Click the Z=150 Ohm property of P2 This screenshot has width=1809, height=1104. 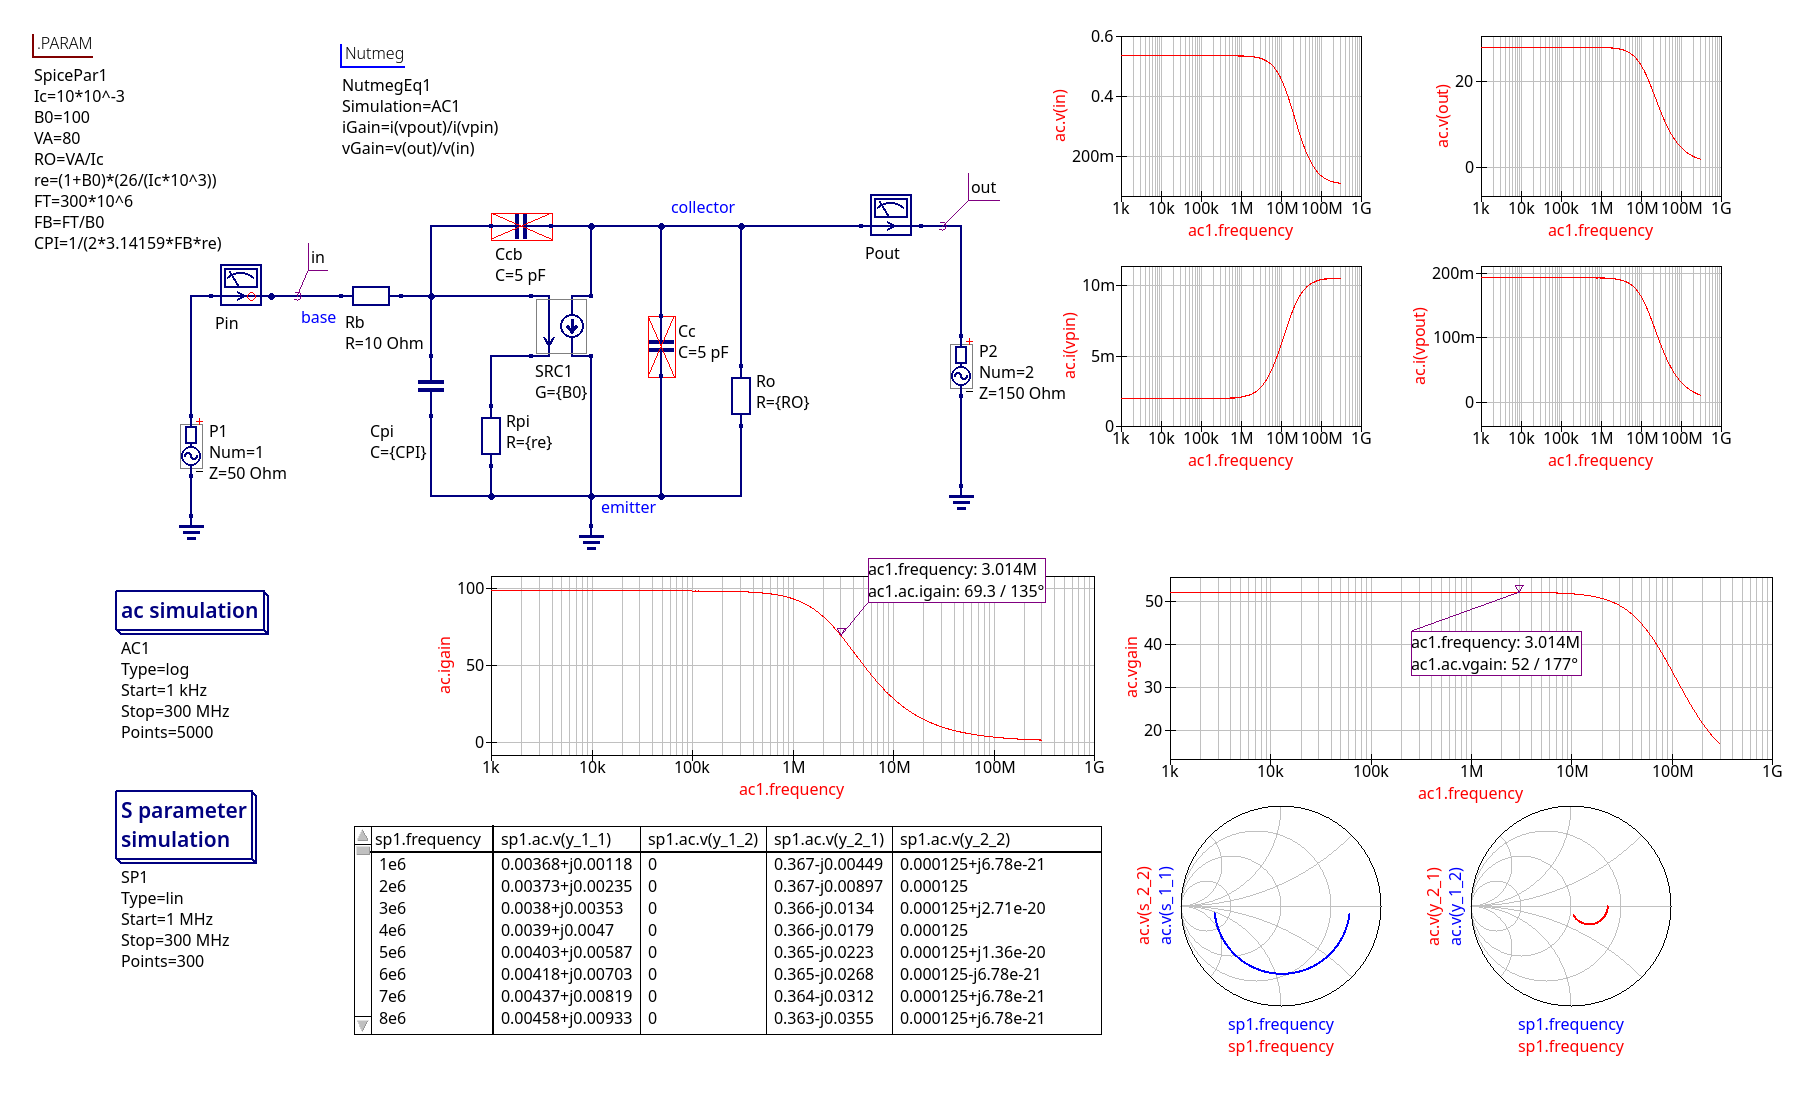point(1022,394)
